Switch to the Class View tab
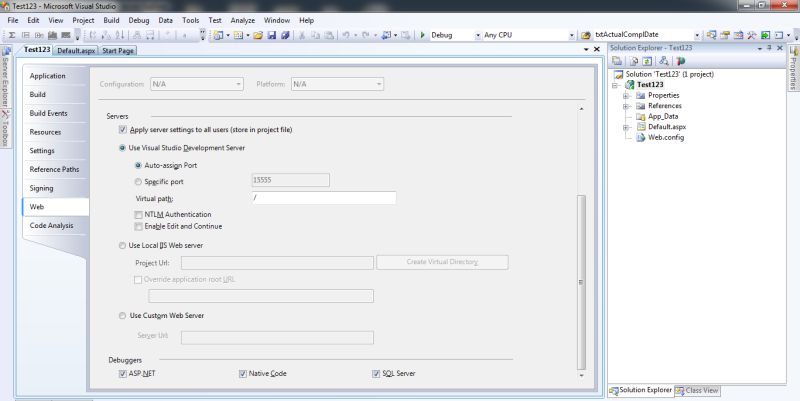Image resolution: width=800 pixels, height=401 pixels. pyautogui.click(x=697, y=390)
